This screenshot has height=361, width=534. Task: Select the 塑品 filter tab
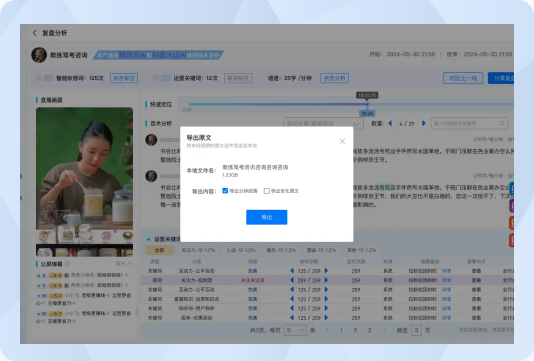click(x=321, y=250)
